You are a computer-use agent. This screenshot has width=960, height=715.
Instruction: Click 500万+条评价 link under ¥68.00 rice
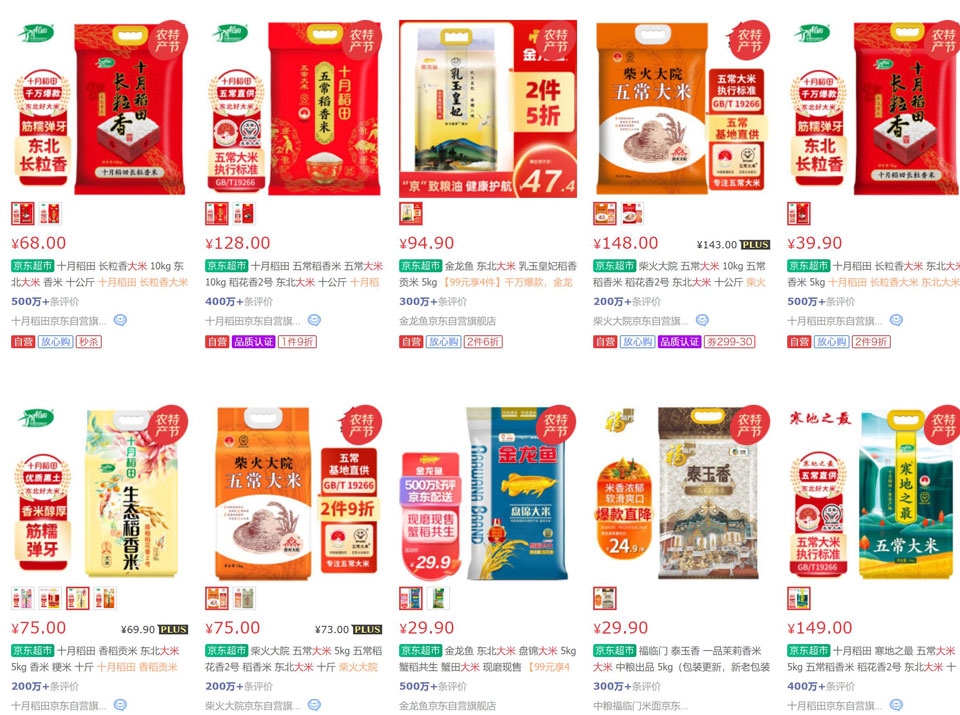click(45, 301)
